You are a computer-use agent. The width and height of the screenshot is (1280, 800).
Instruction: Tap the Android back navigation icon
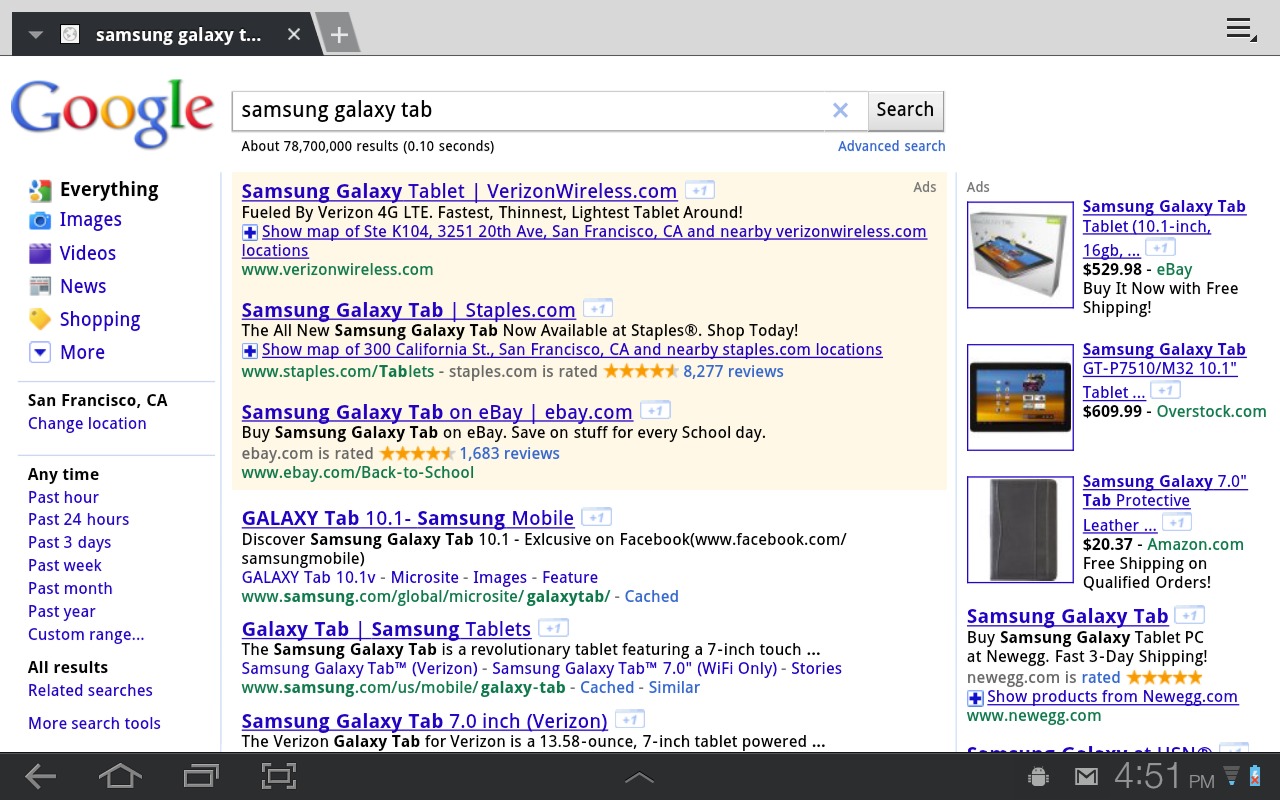click(40, 776)
